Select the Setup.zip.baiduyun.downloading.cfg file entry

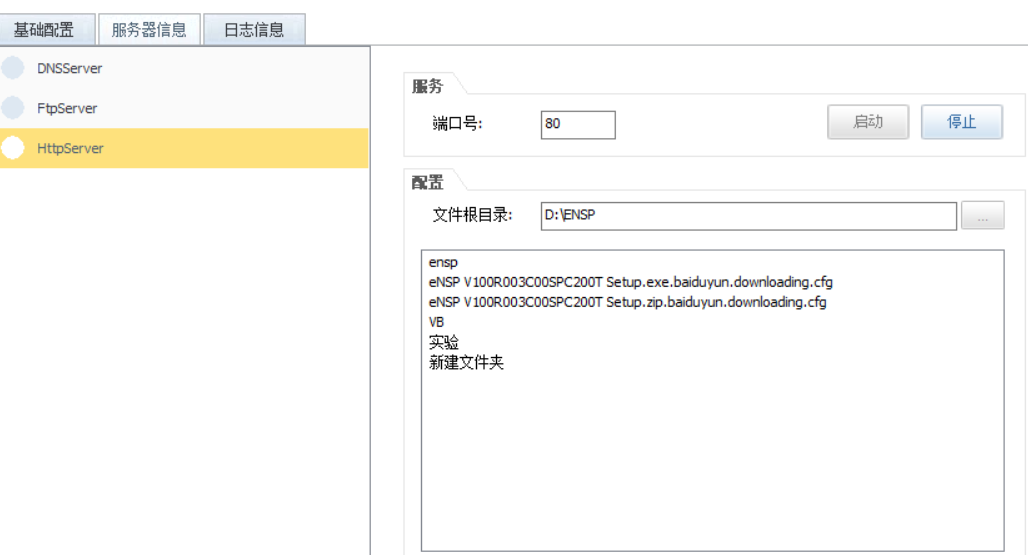click(x=627, y=302)
